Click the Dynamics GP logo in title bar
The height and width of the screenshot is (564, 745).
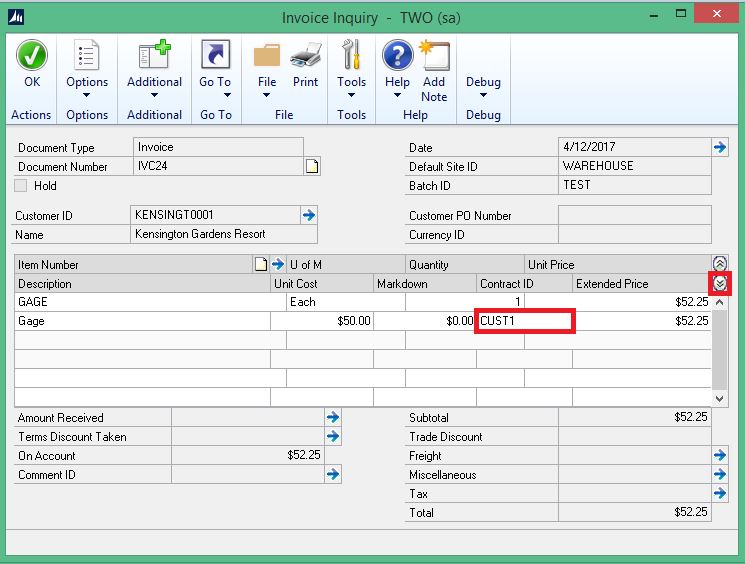[x=15, y=18]
